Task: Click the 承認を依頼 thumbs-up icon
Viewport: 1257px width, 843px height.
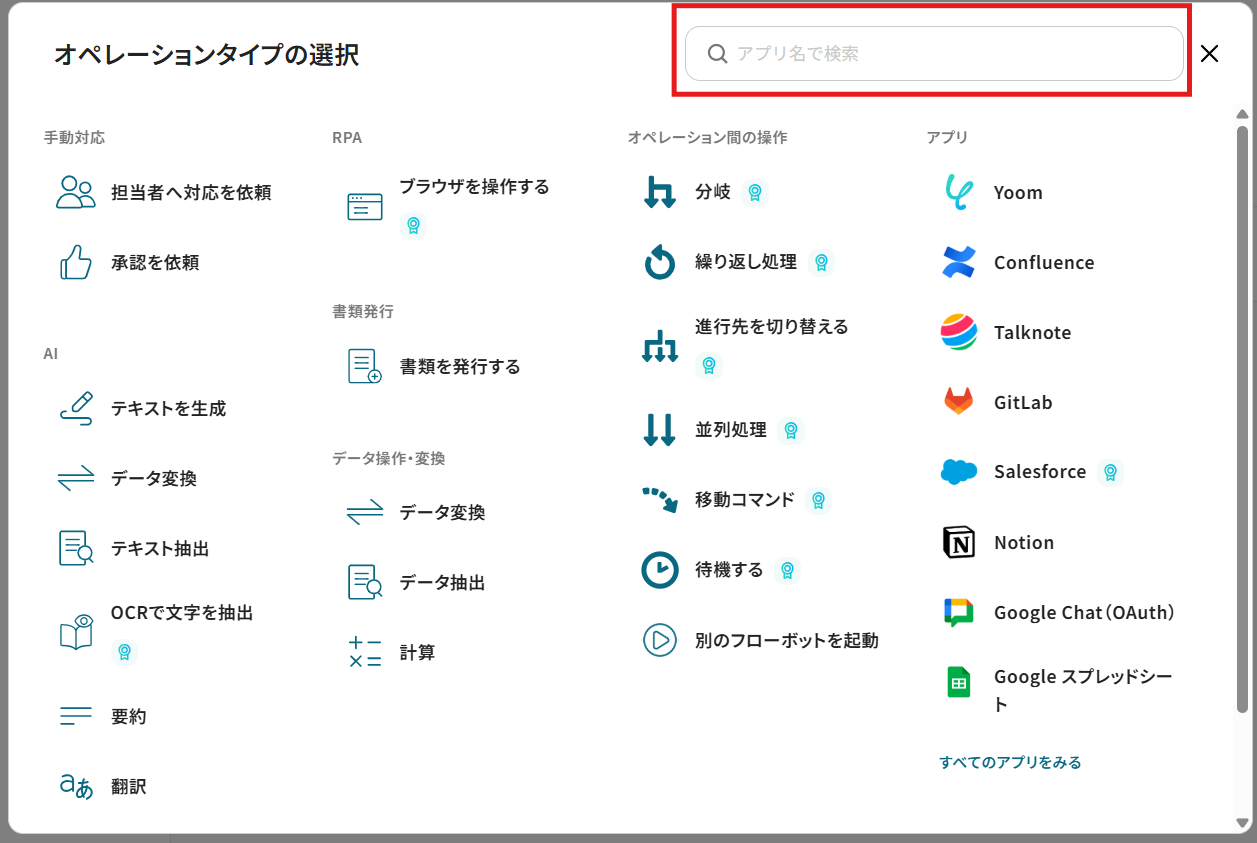Action: pyautogui.click(x=76, y=262)
